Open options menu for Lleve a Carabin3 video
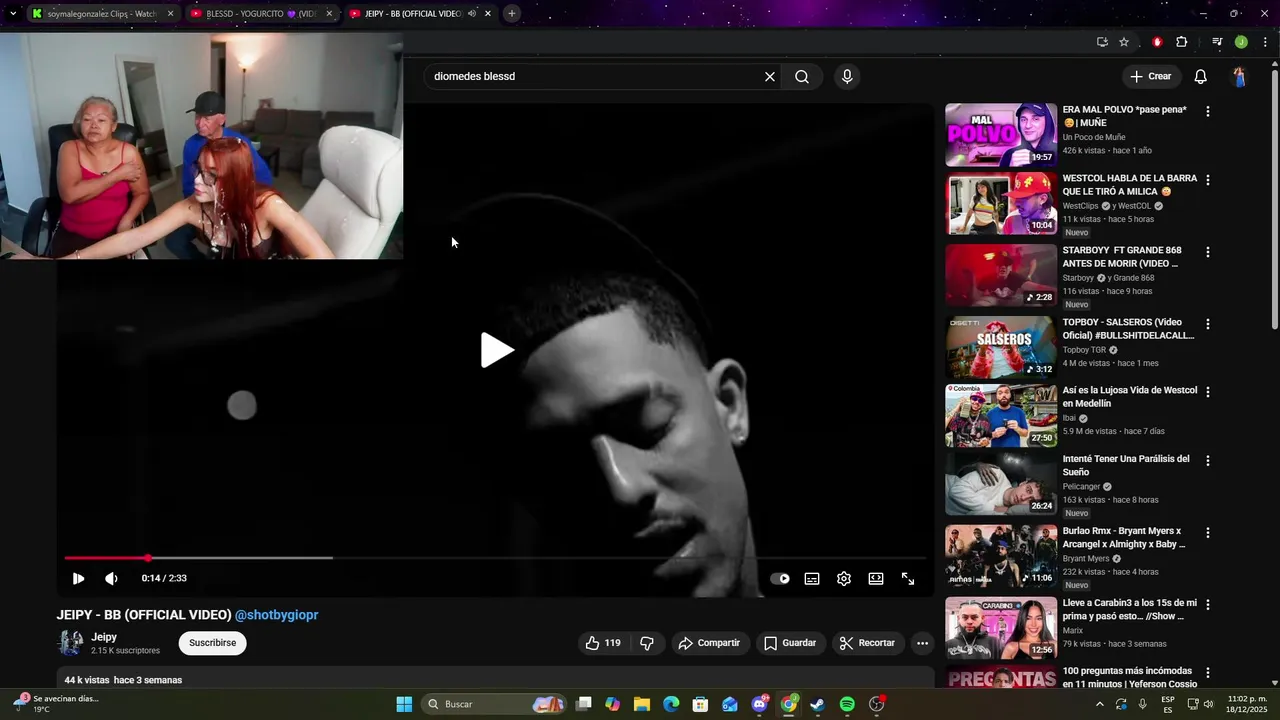 click(1207, 605)
